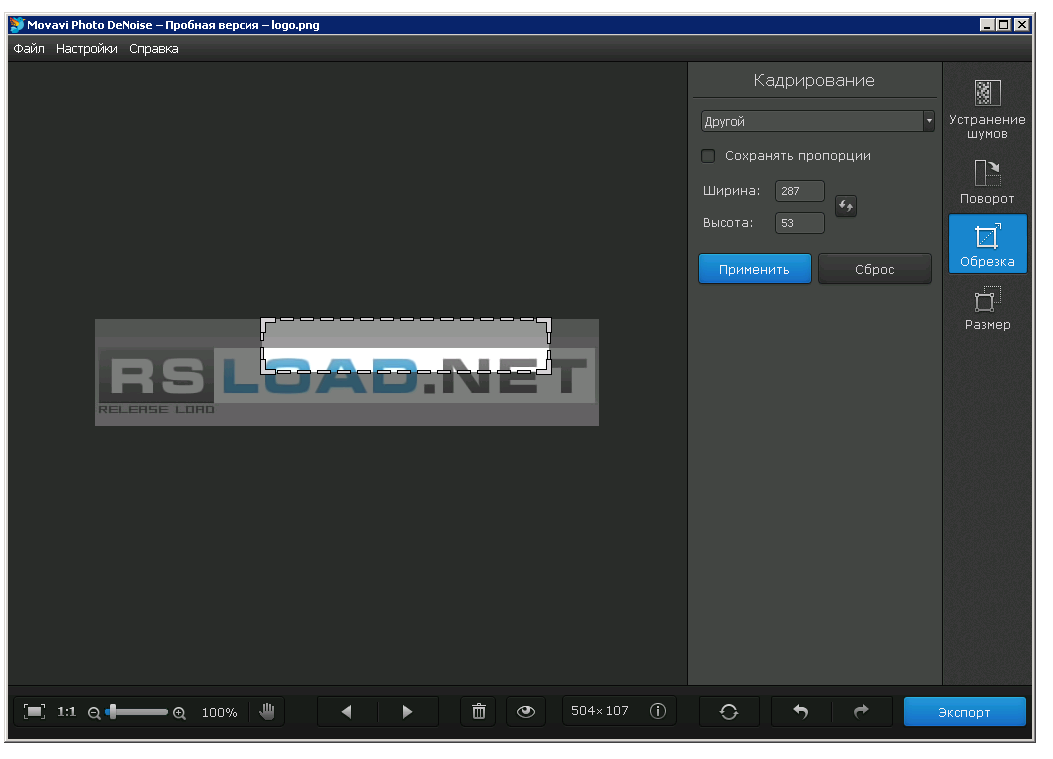Image resolution: width=1053 pixels, height=759 pixels.
Task: Click the RS part of logo image
Action: pos(156,375)
